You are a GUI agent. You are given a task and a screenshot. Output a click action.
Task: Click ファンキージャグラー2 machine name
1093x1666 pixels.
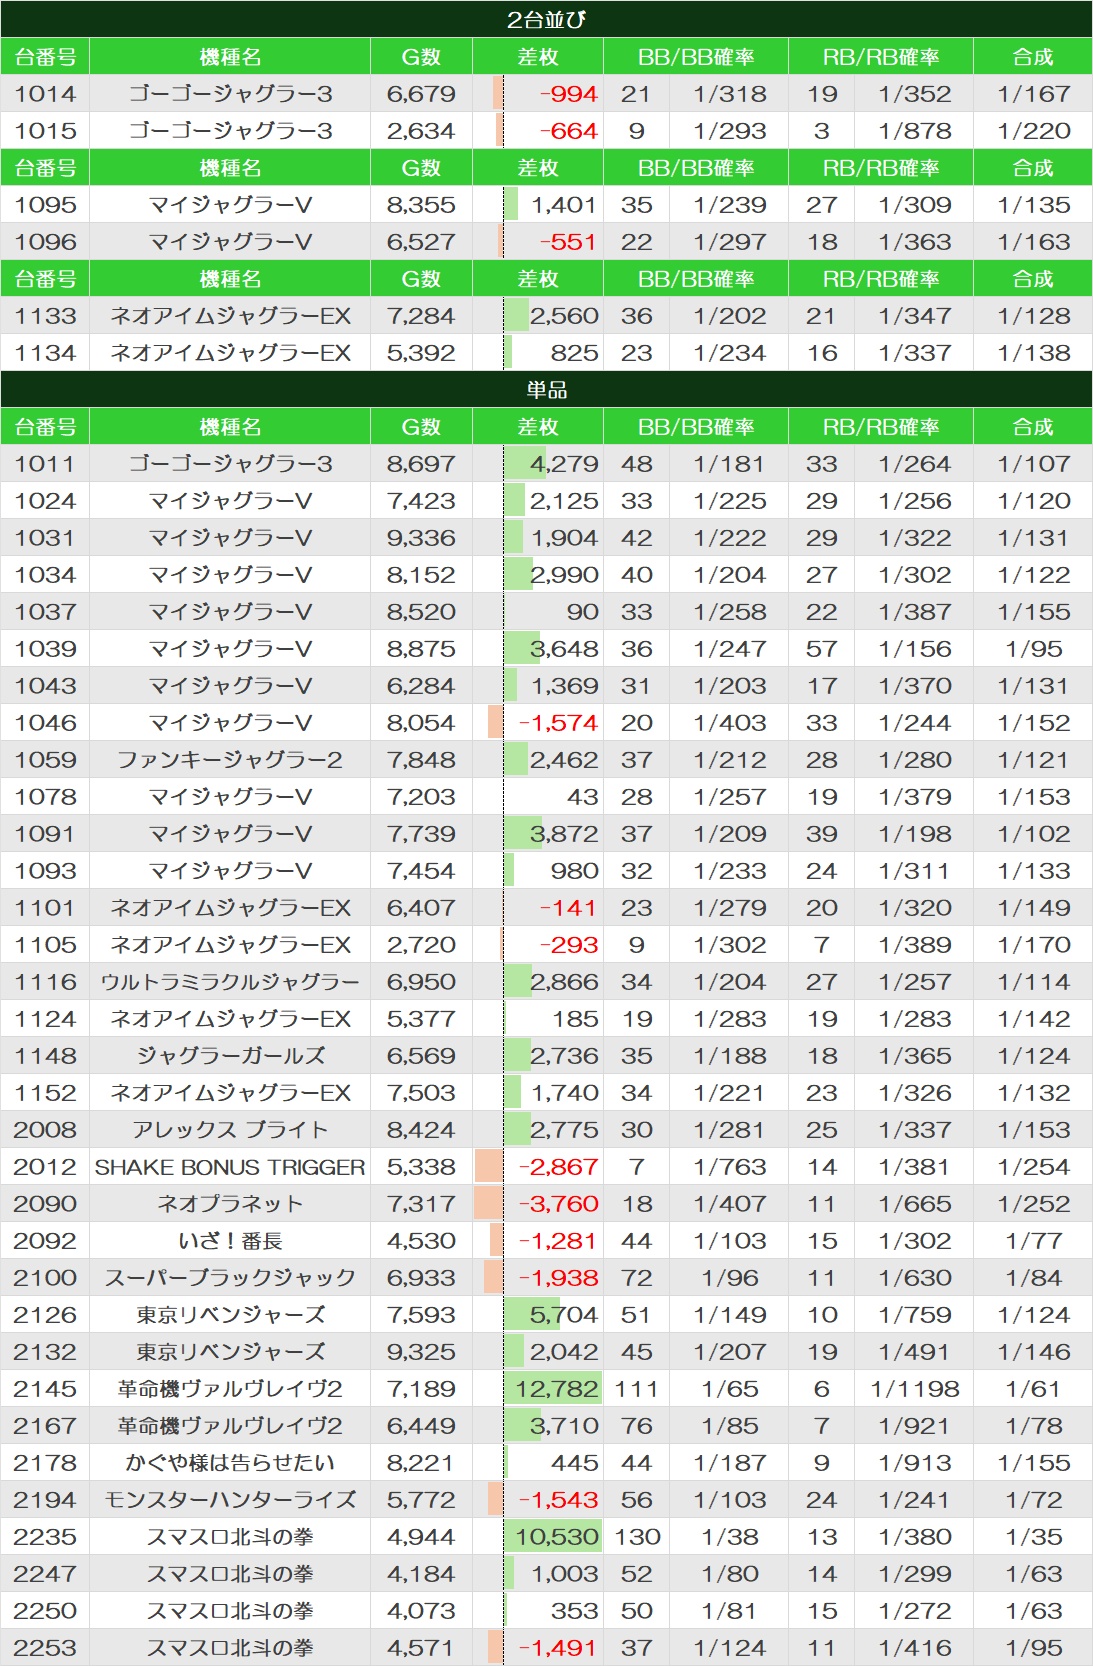point(230,760)
